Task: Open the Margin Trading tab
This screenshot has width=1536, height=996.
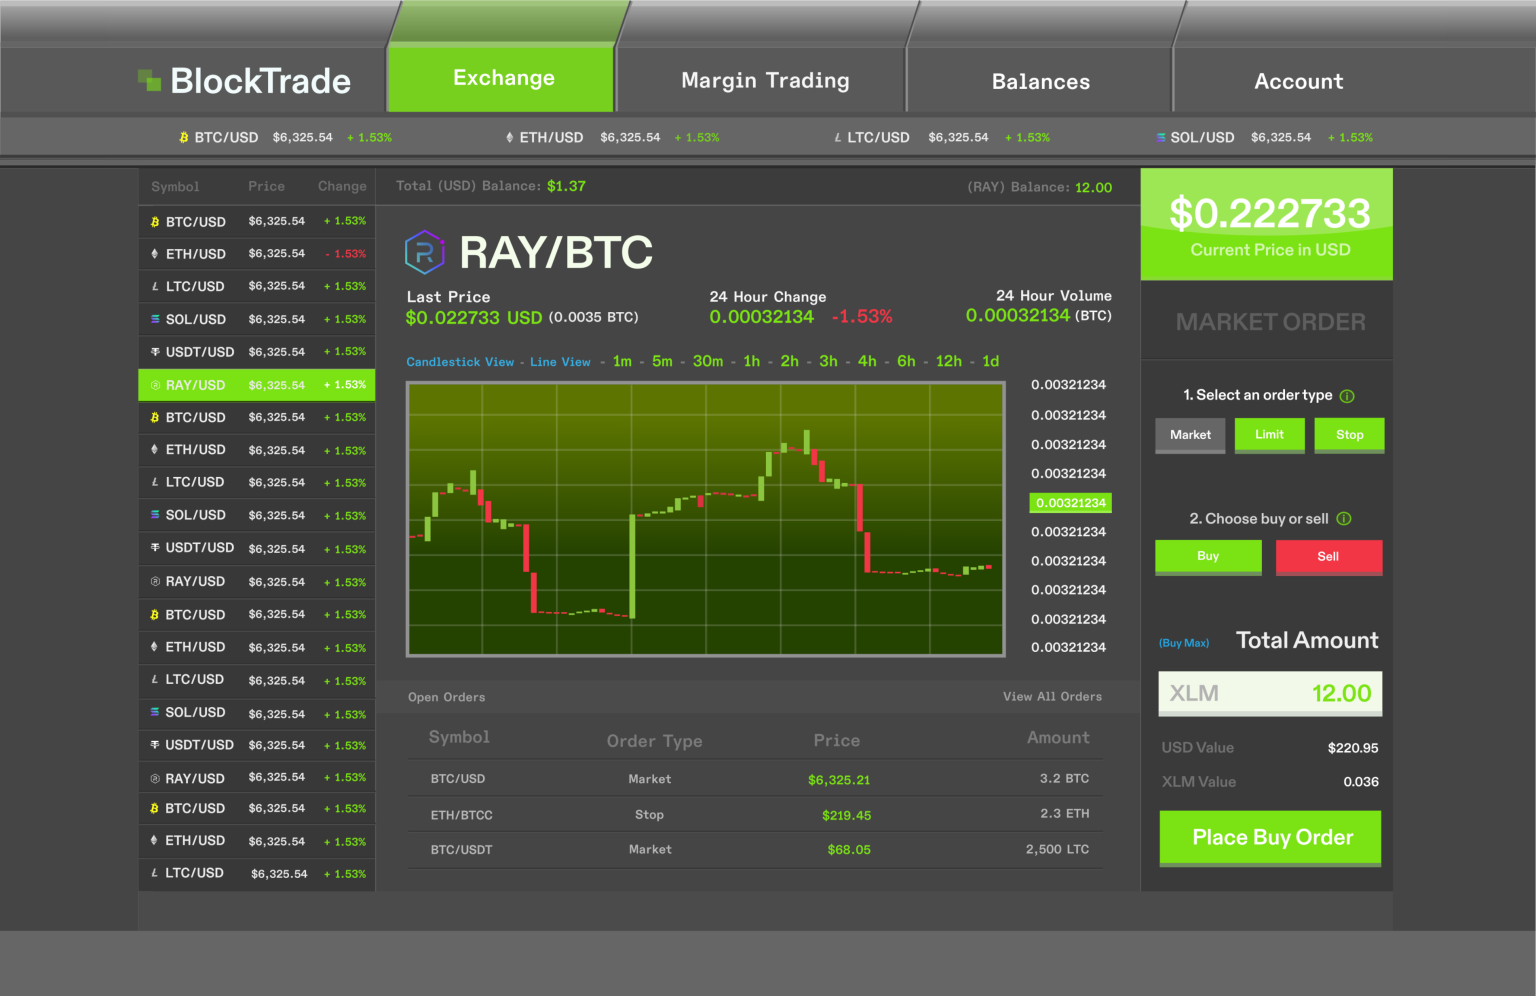Action: click(x=765, y=81)
